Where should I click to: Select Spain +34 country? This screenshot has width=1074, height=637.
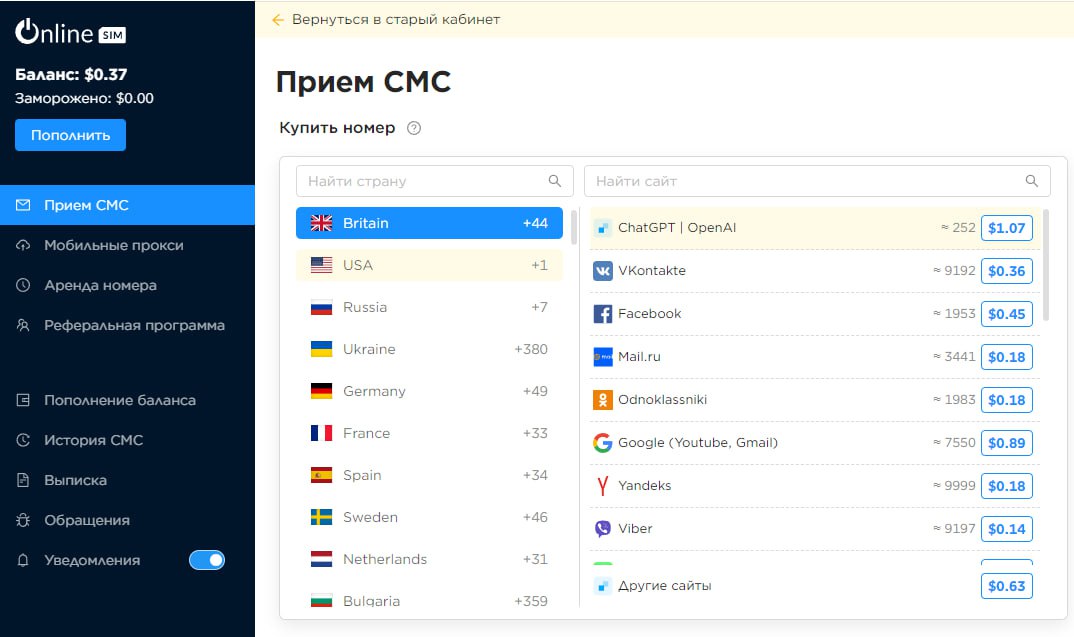tap(429, 475)
